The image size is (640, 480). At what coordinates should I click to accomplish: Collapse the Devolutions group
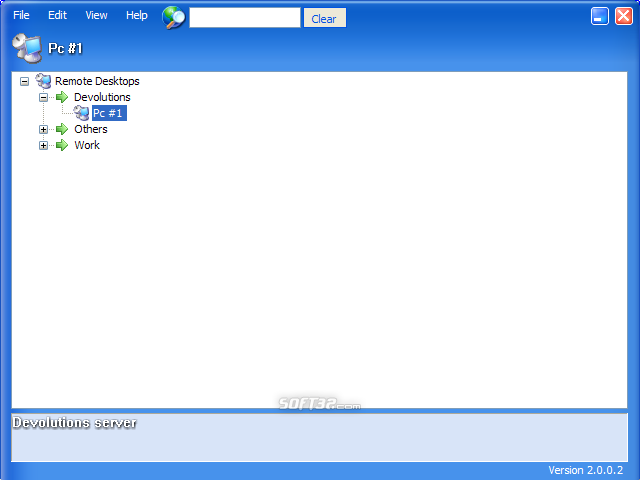[x=43, y=97]
